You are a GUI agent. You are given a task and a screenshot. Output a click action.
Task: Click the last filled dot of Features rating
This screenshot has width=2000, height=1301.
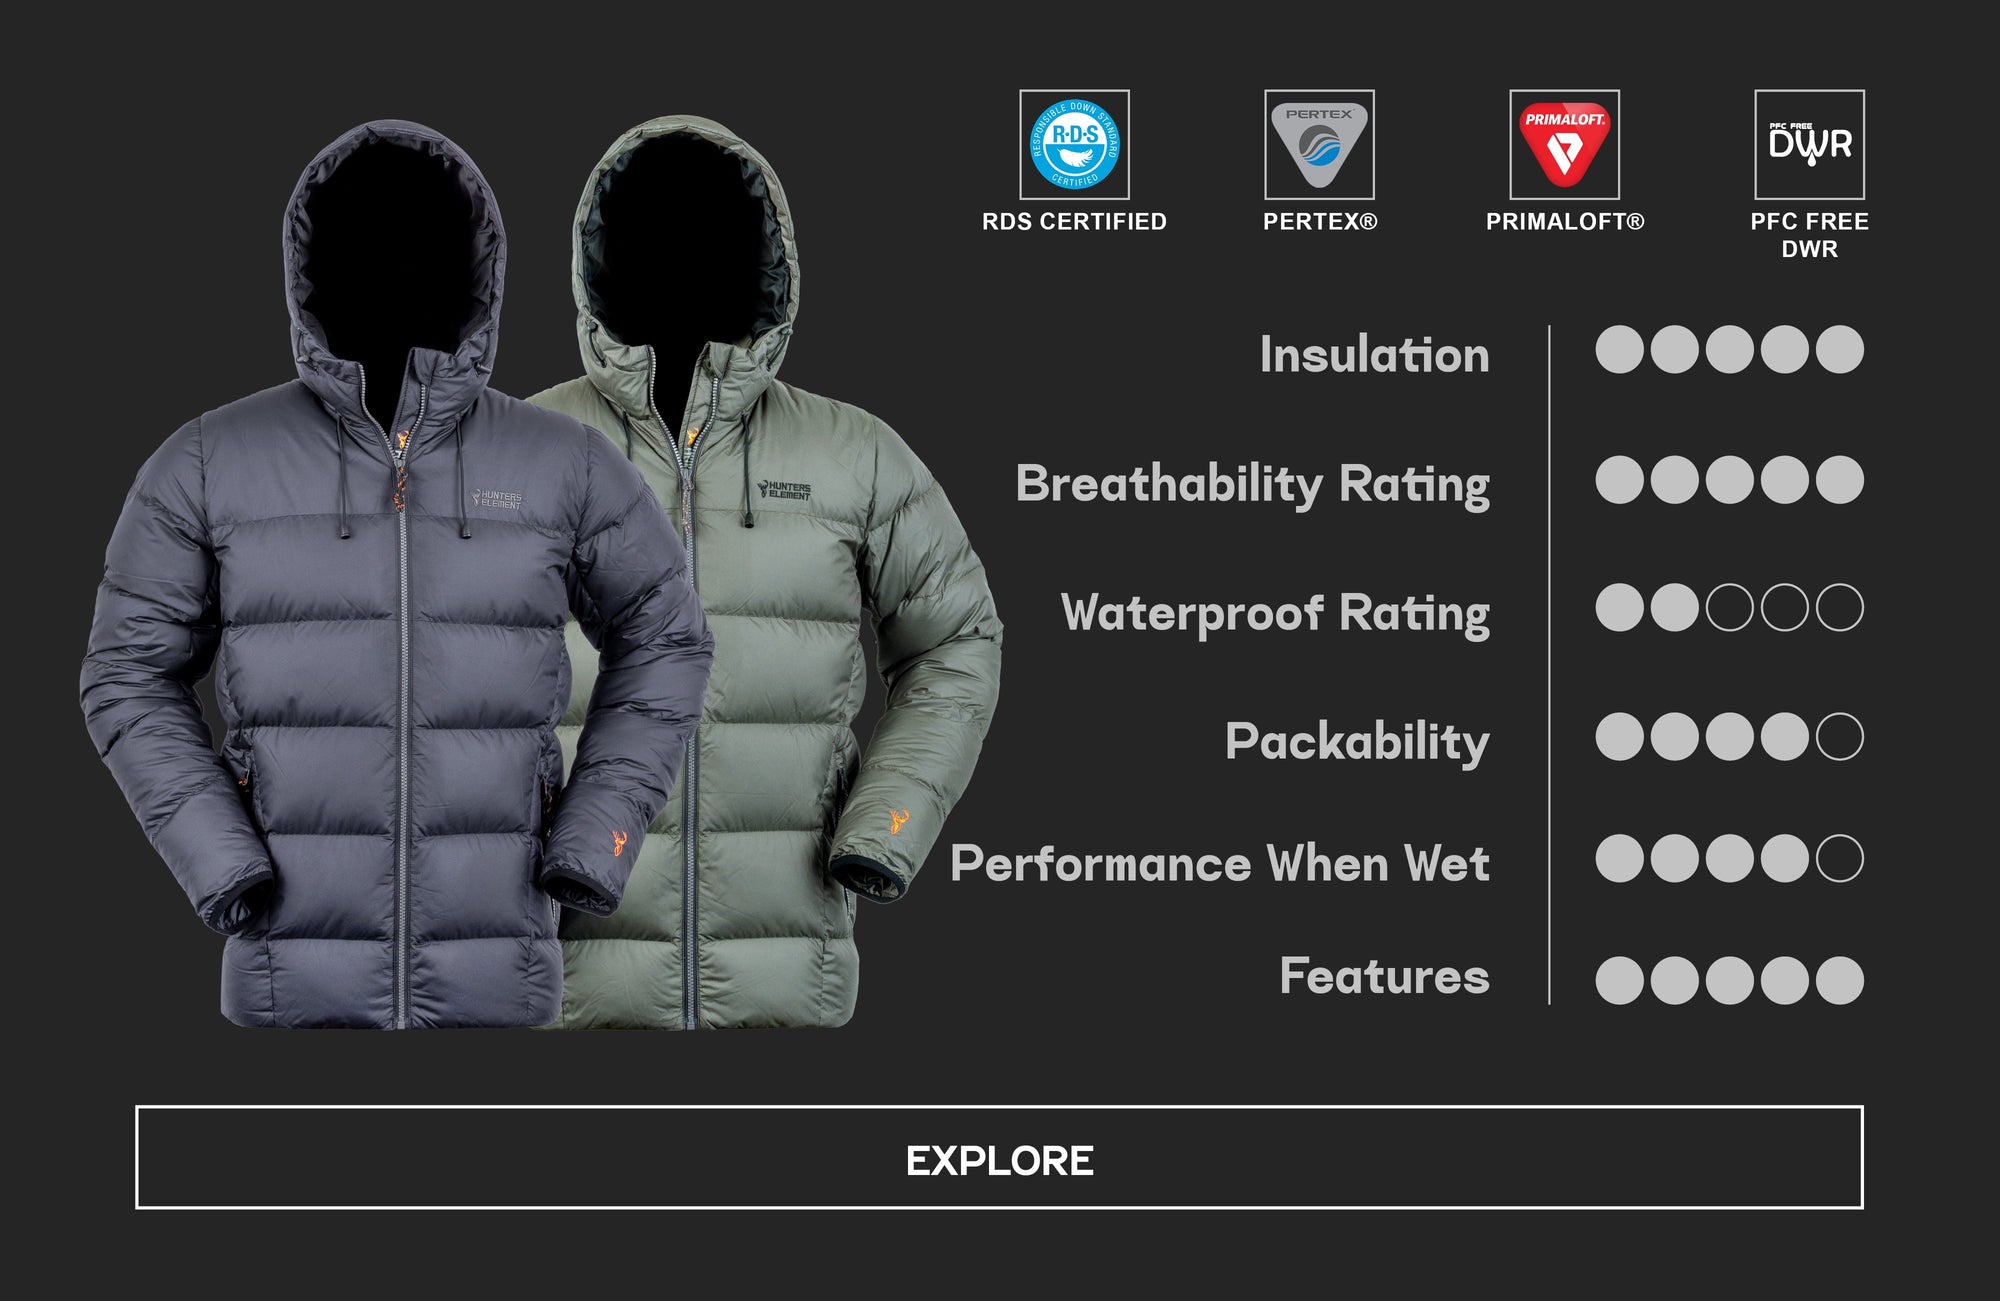(1839, 980)
